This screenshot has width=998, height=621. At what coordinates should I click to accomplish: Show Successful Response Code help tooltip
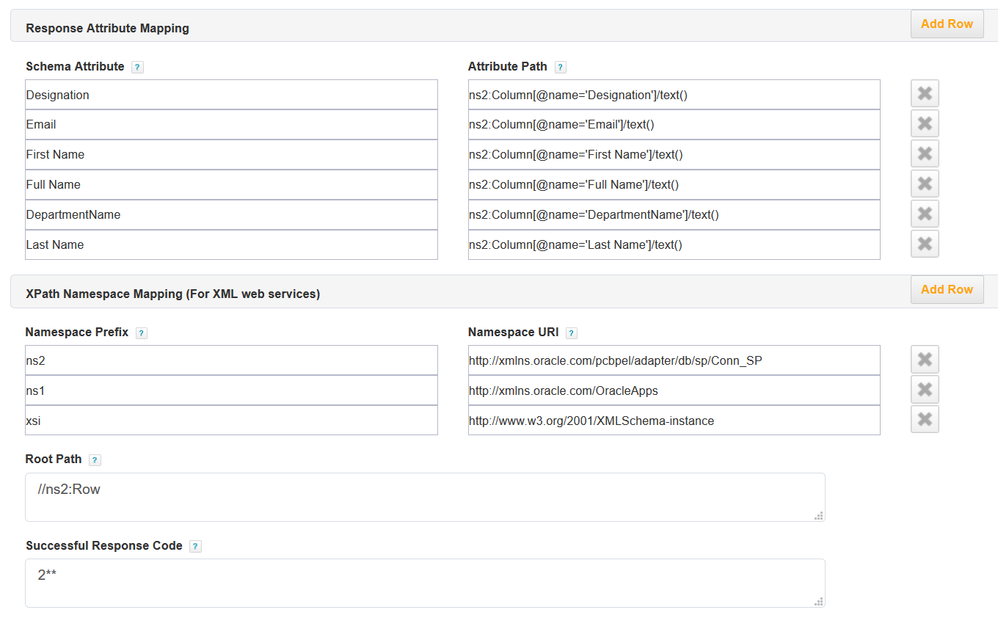coord(195,547)
